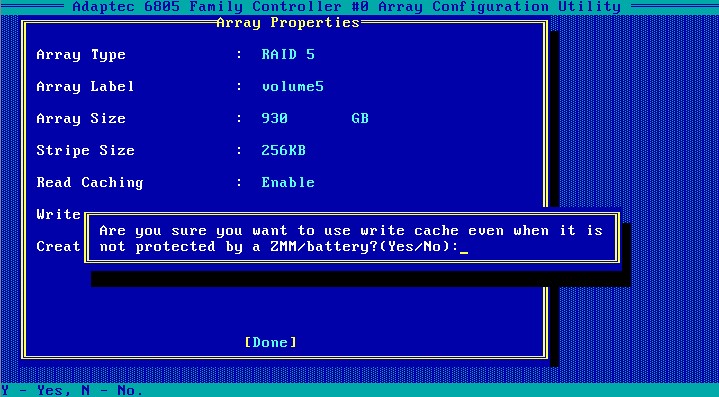Viewport: 719px width, 397px height.
Task: Toggle the Read Caching Enable setting
Action: pyautogui.click(x=288, y=182)
